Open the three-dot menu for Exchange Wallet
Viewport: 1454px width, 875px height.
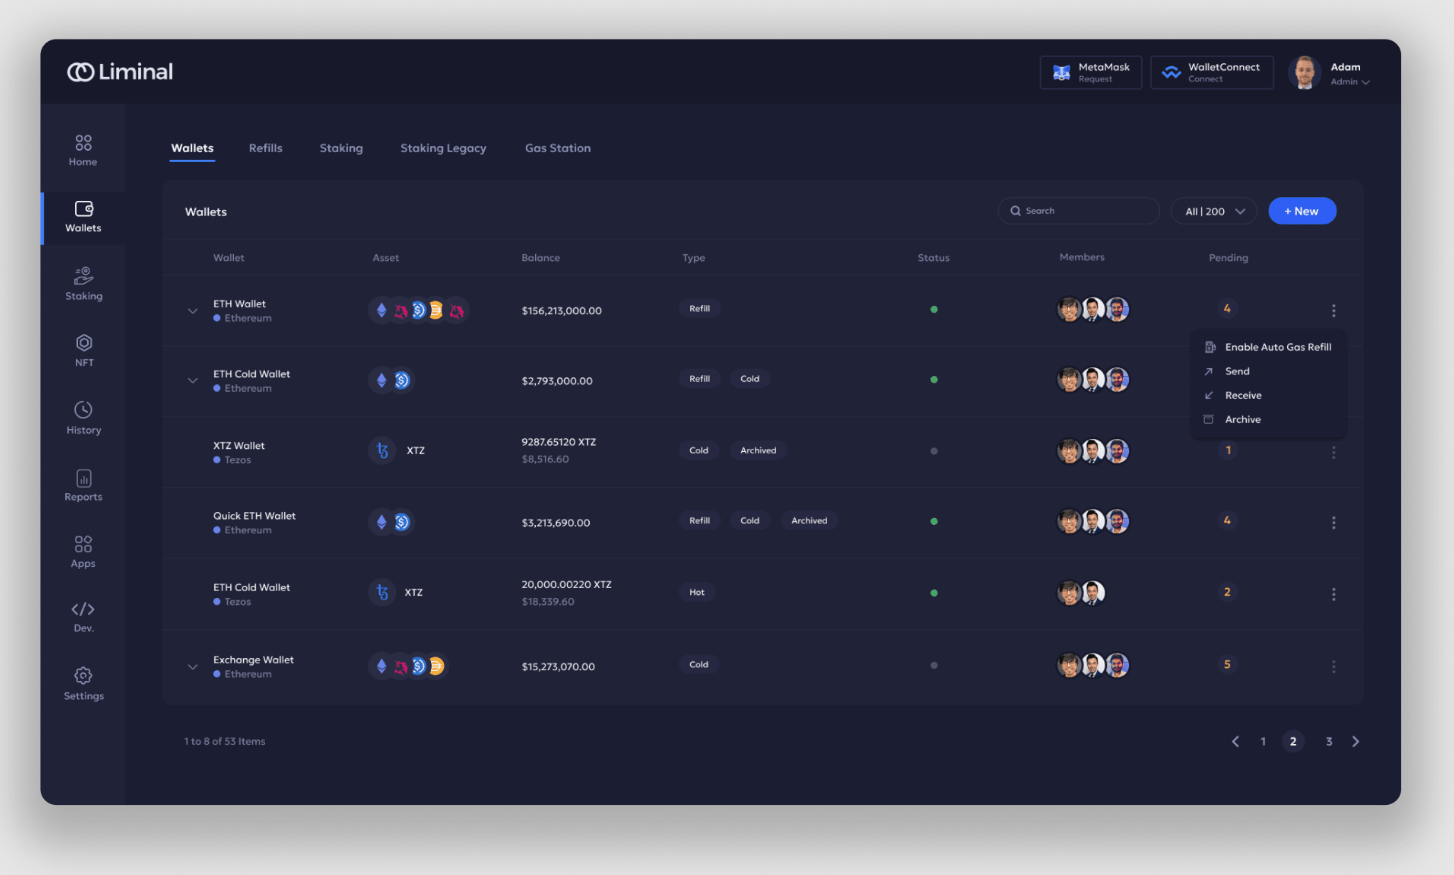pyautogui.click(x=1333, y=667)
